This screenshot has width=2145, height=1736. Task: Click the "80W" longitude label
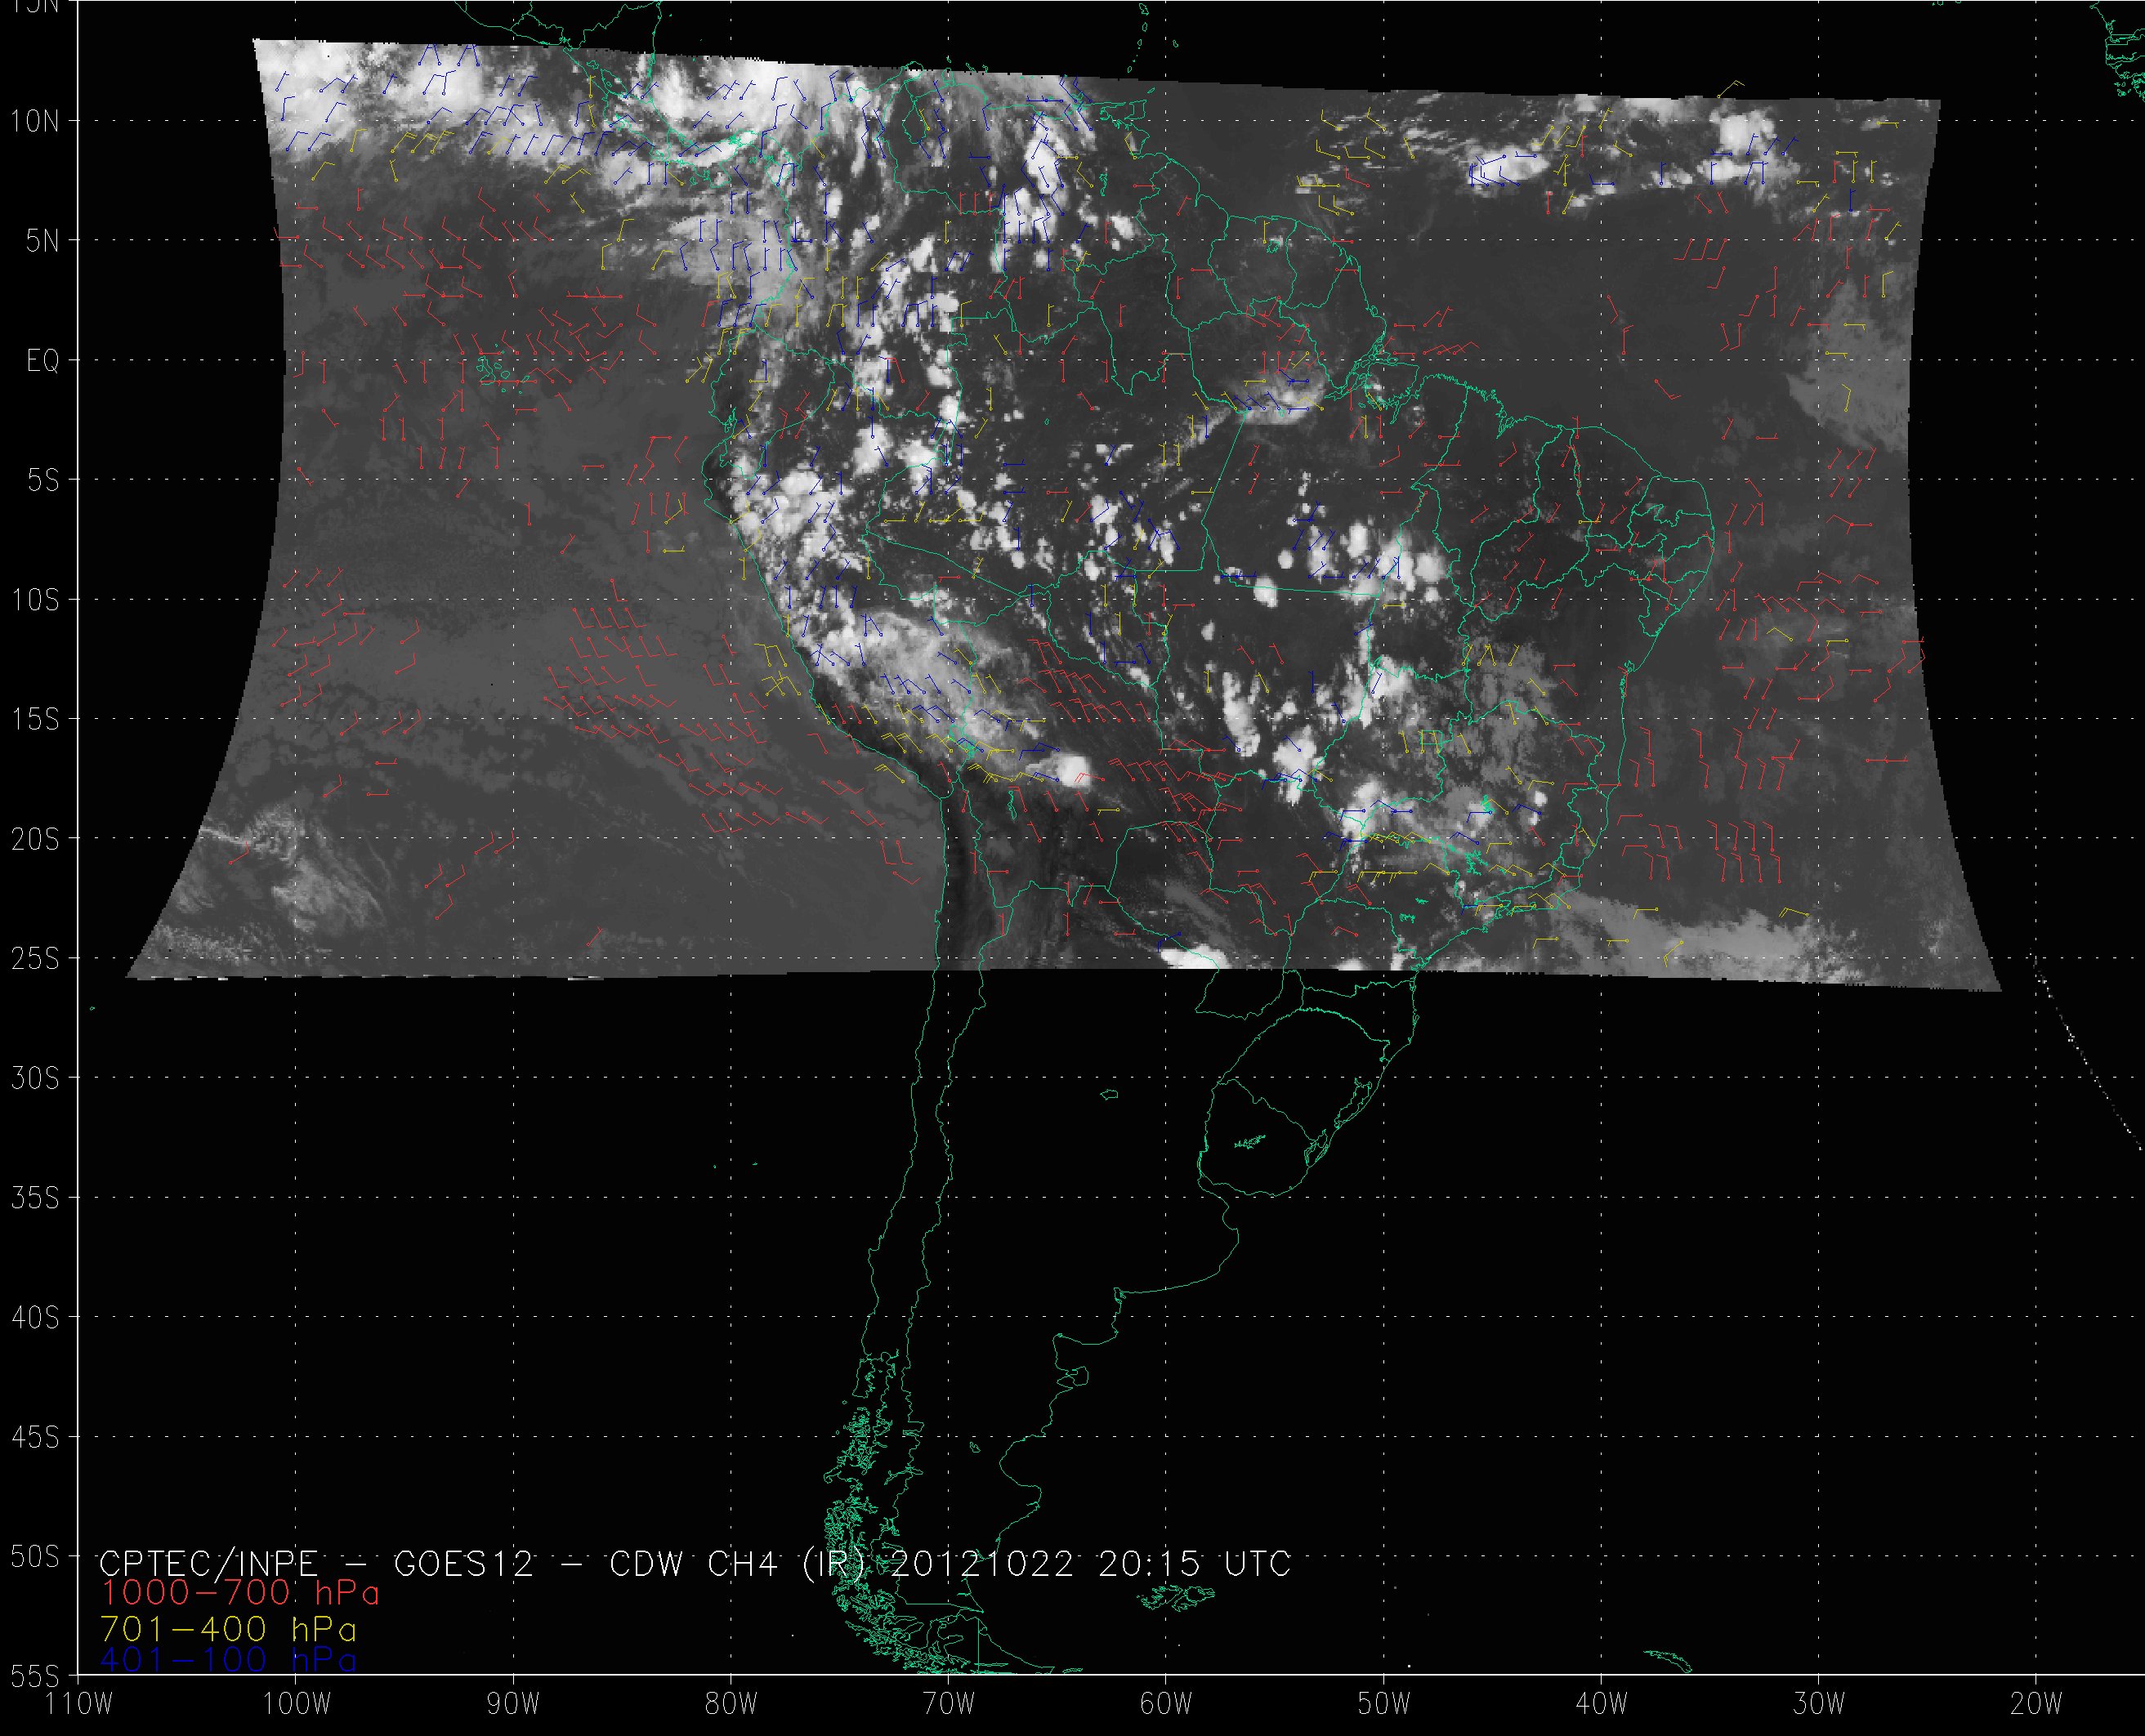(731, 1704)
